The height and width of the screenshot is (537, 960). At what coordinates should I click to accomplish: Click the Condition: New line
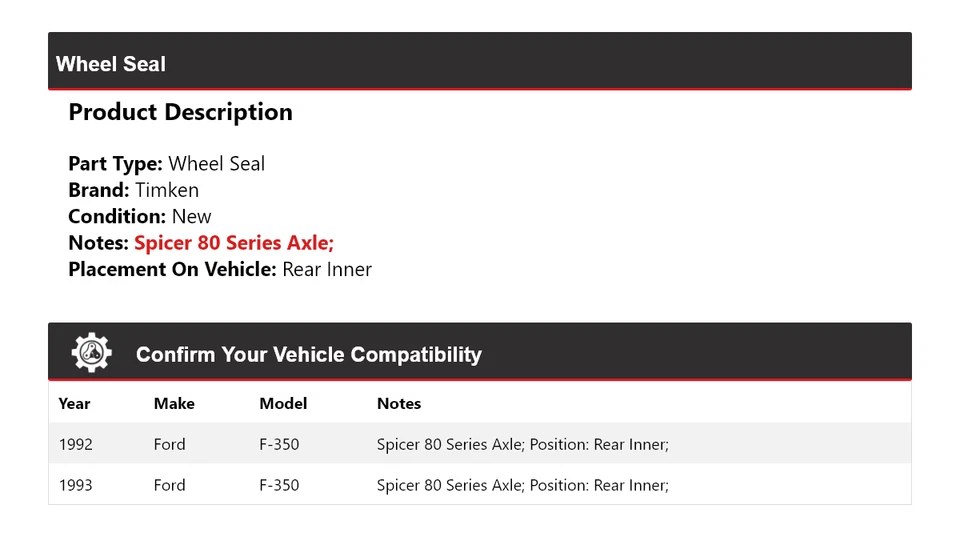[140, 216]
